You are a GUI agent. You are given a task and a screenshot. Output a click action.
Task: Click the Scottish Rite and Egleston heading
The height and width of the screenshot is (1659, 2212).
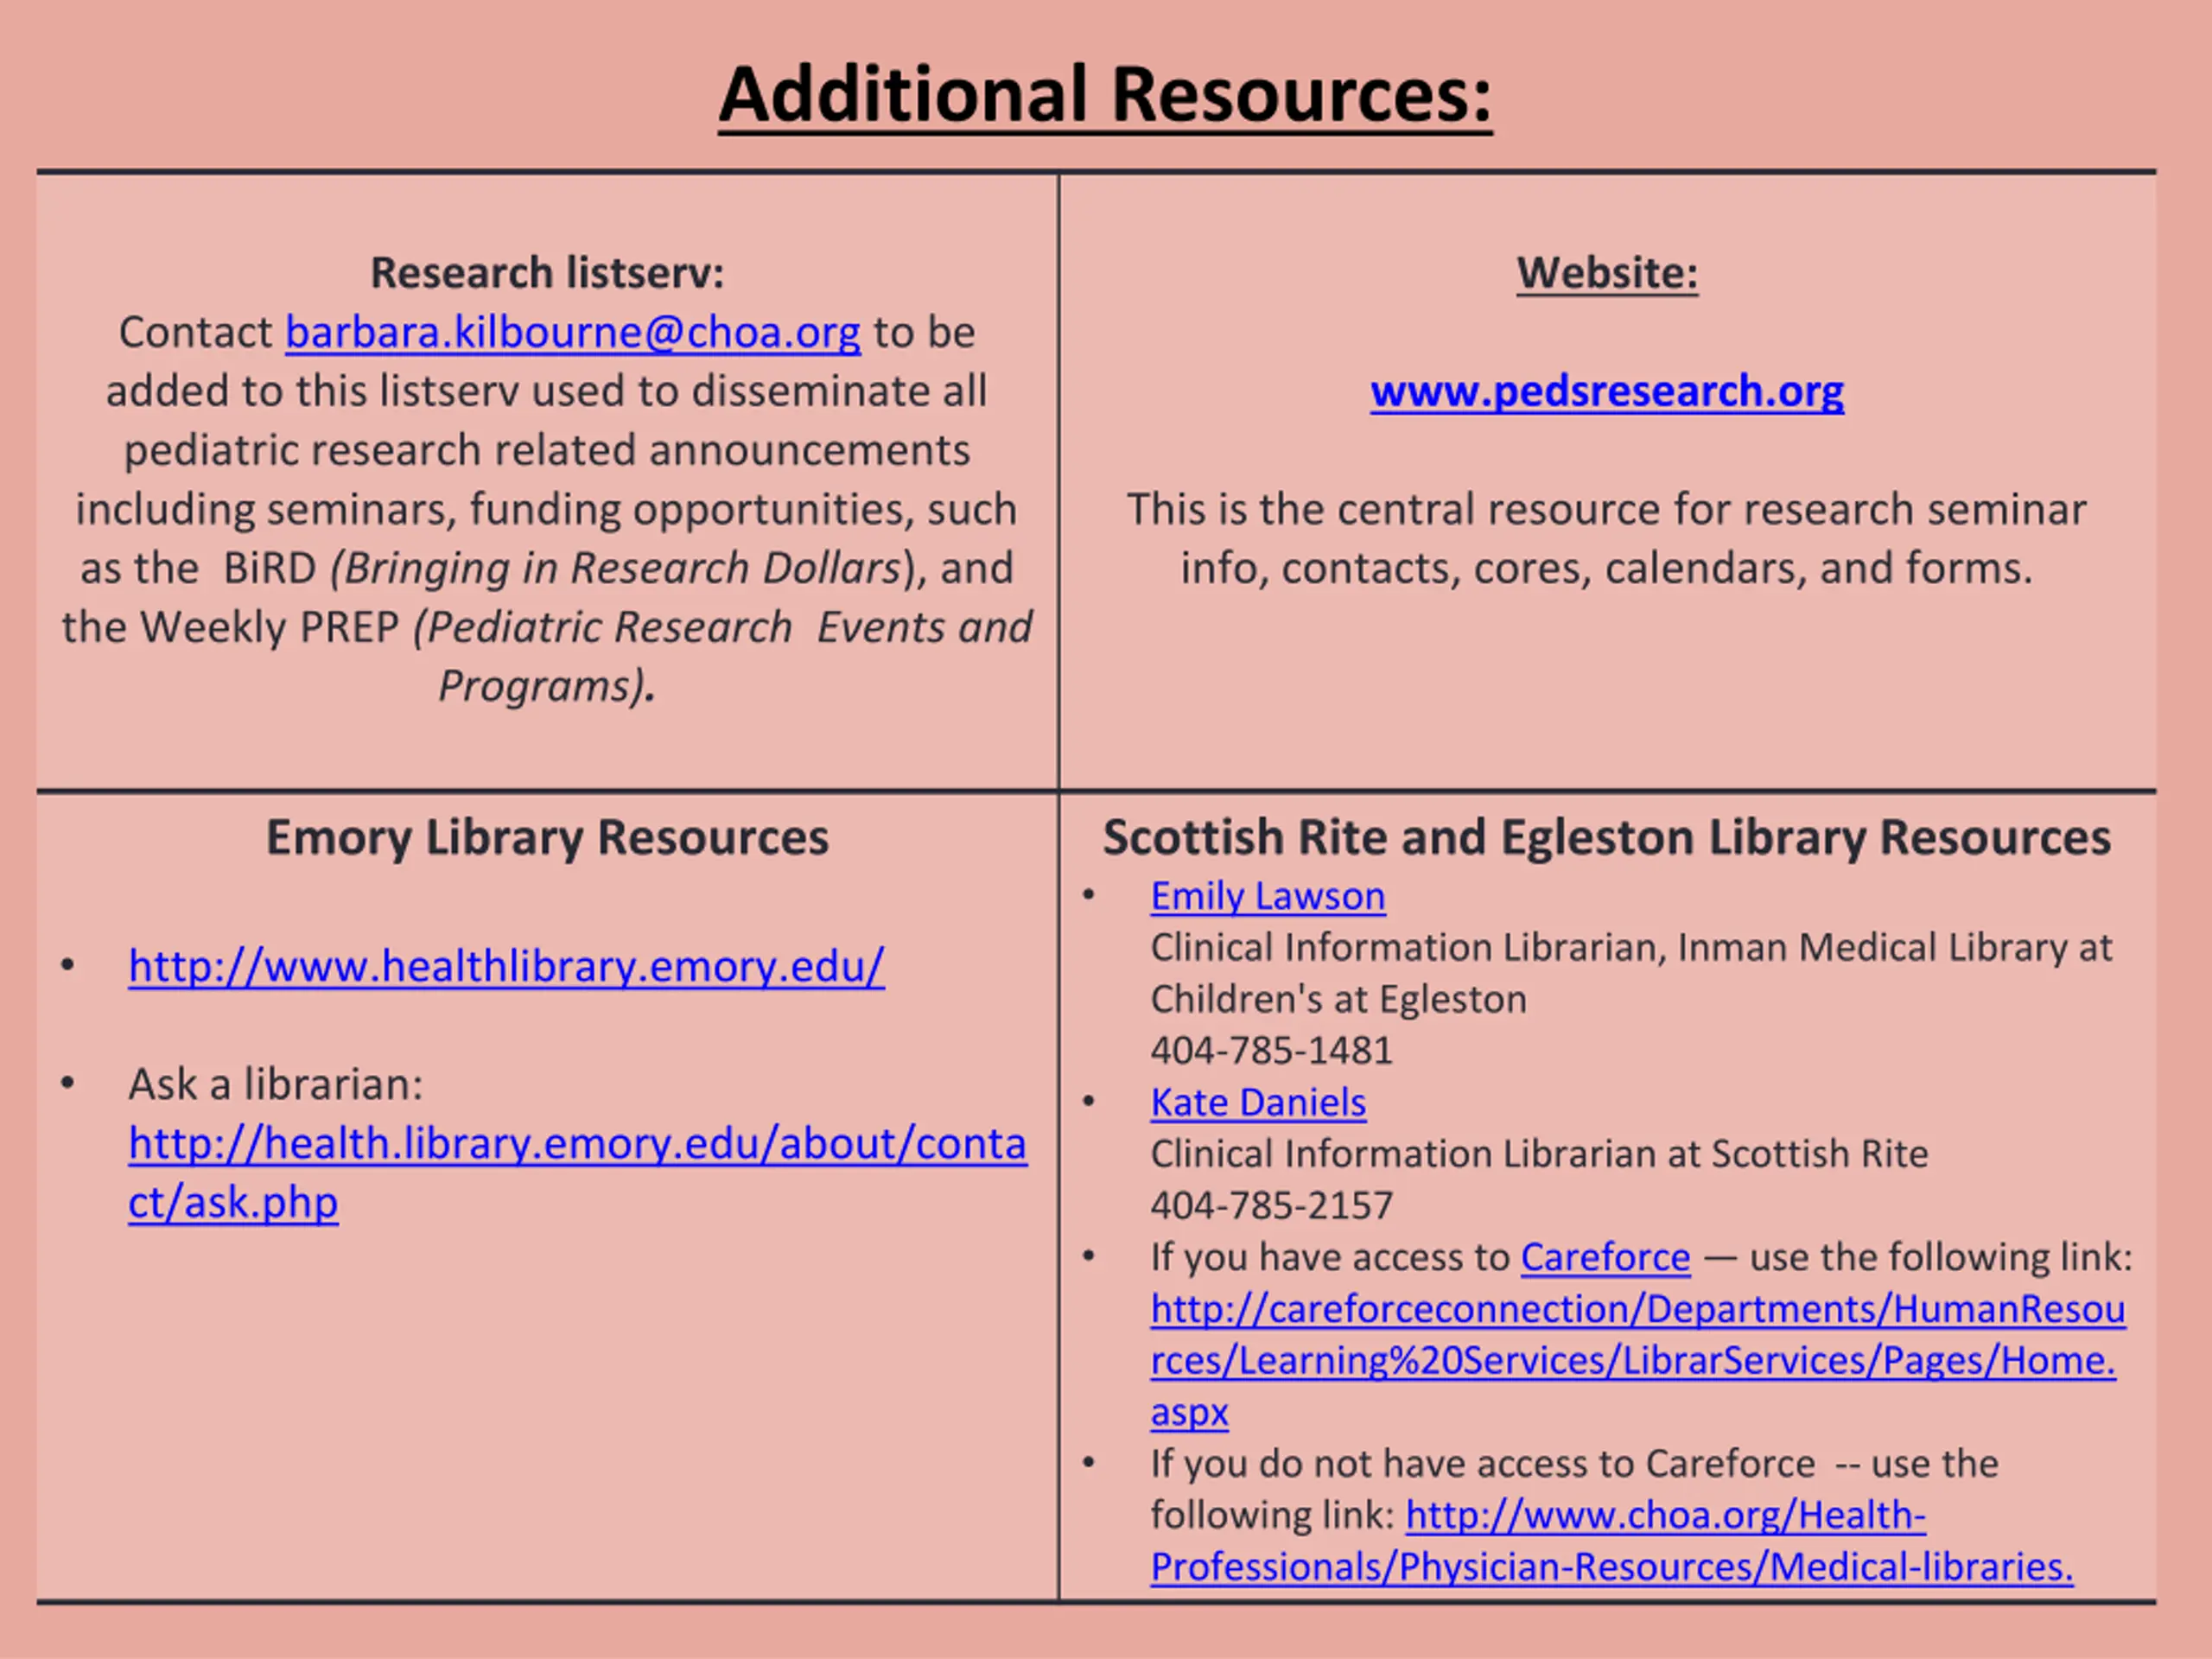(x=1606, y=837)
